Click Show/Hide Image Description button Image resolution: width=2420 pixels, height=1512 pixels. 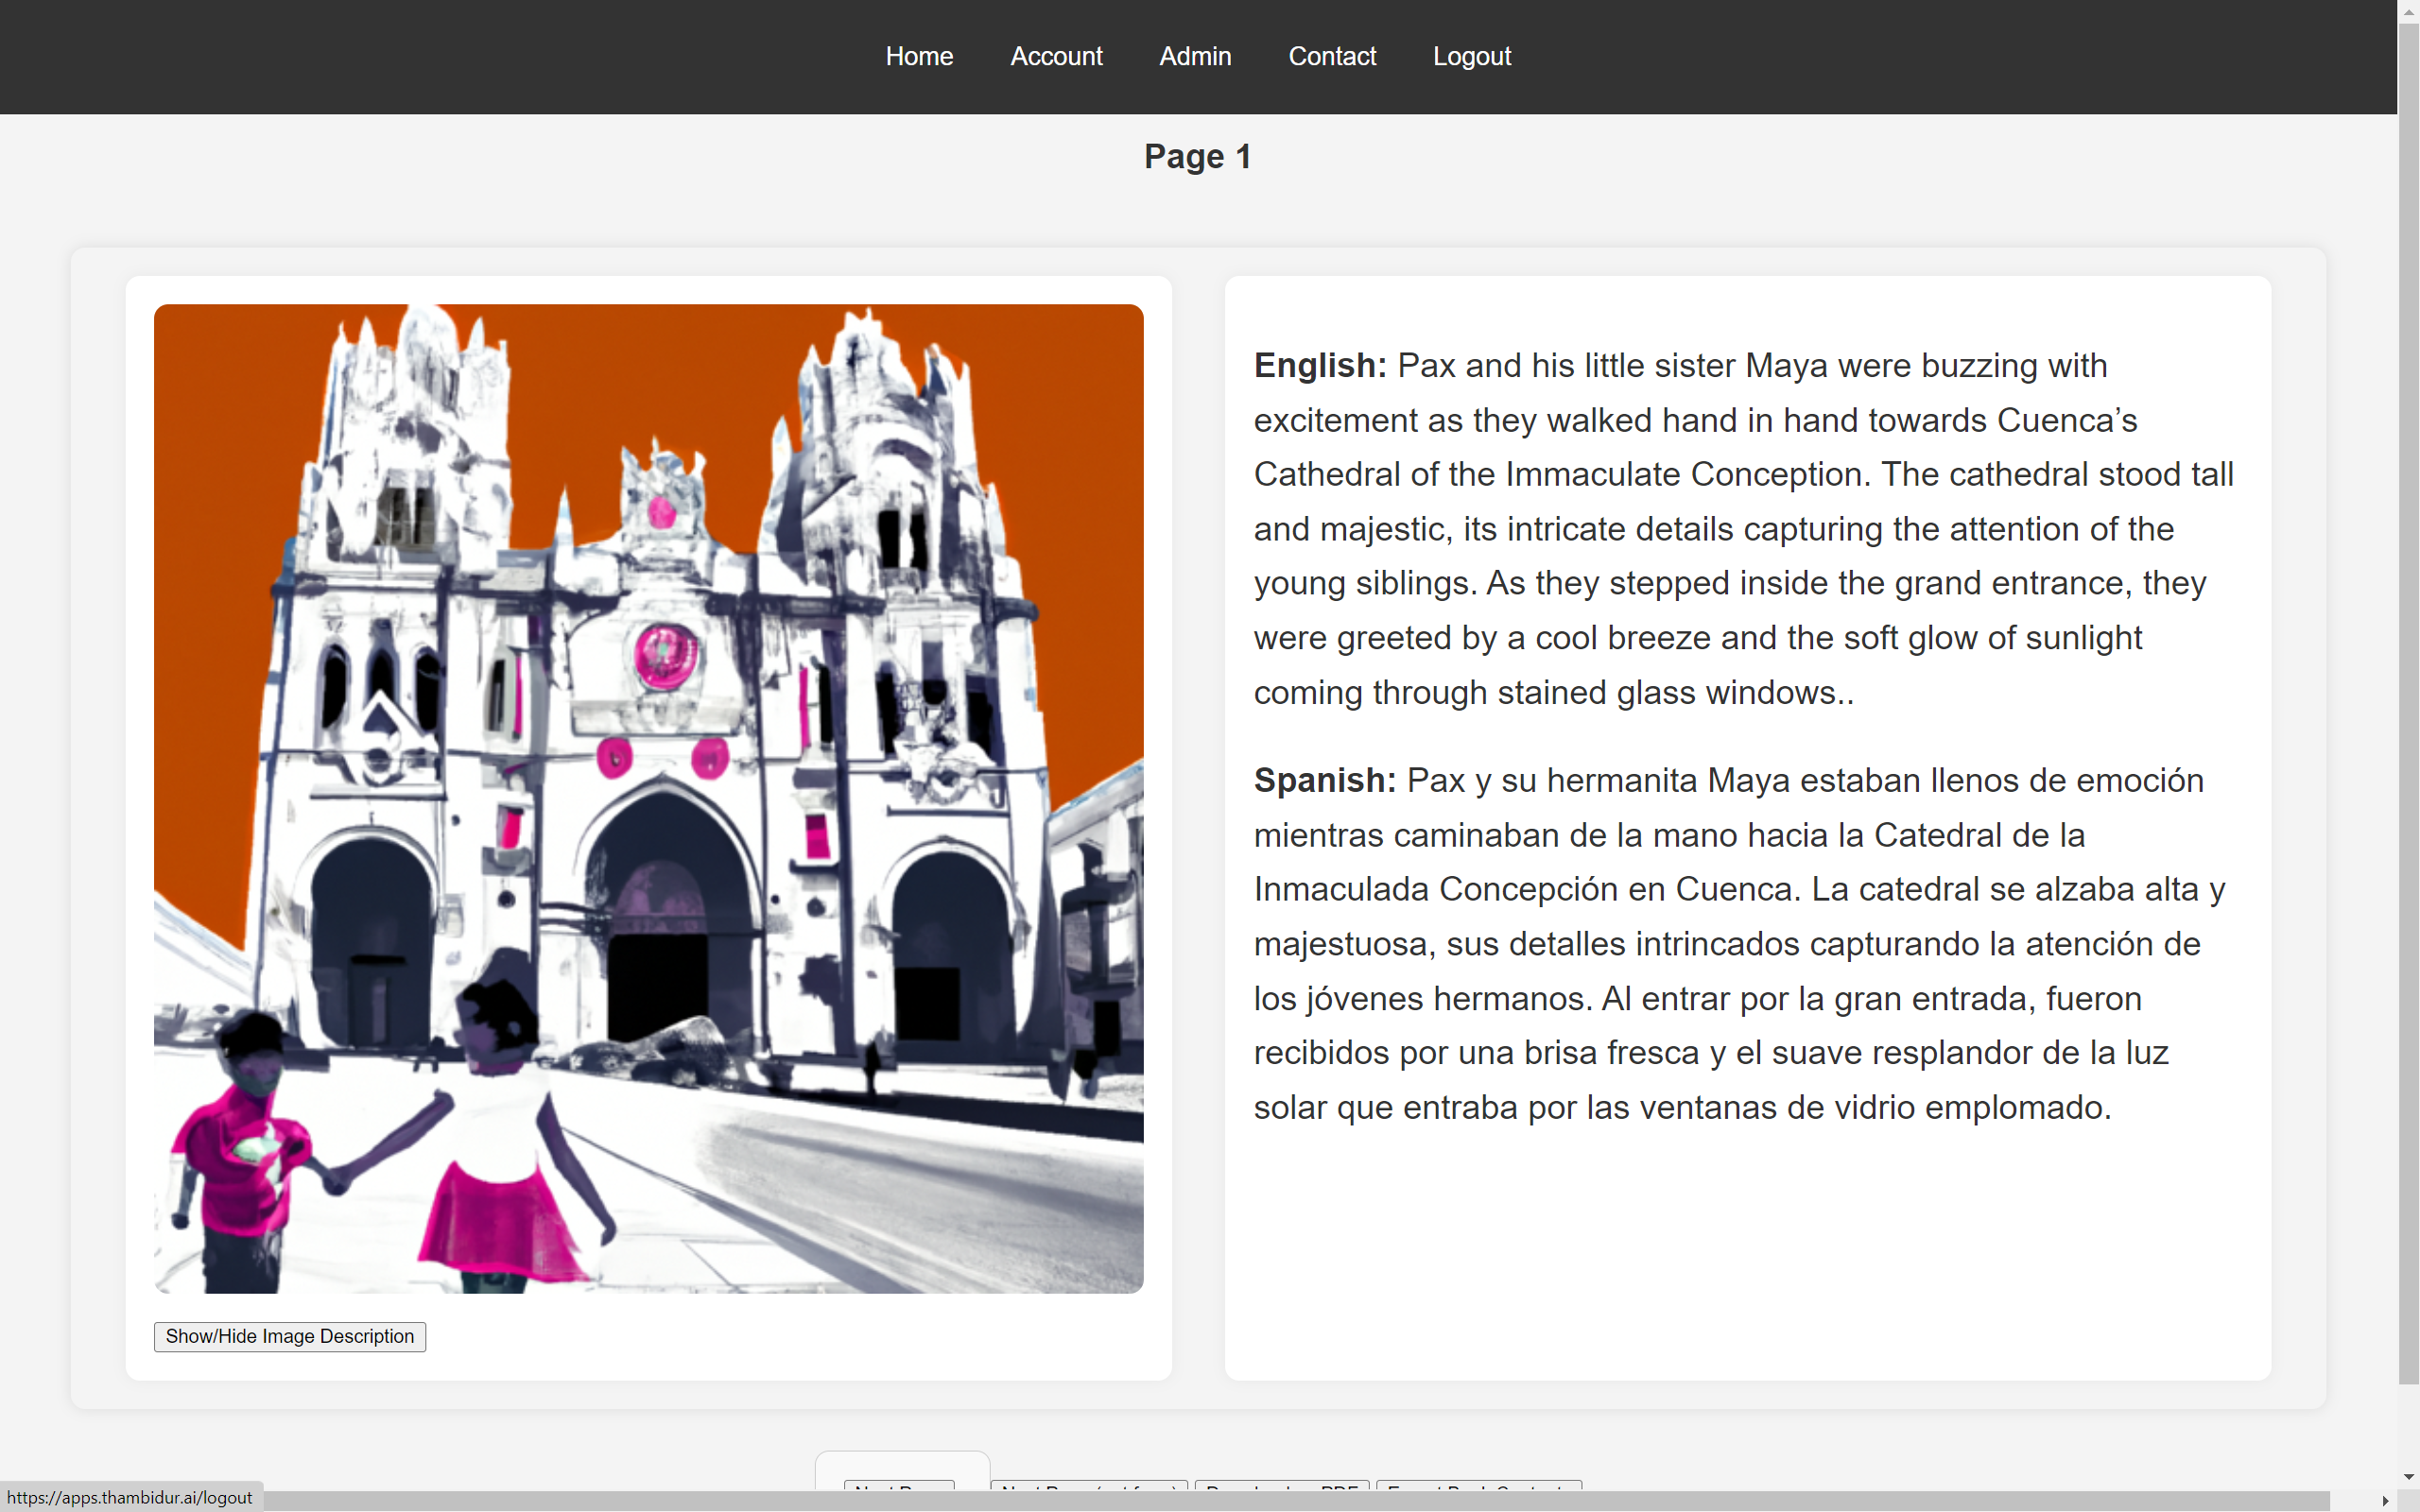point(290,1336)
